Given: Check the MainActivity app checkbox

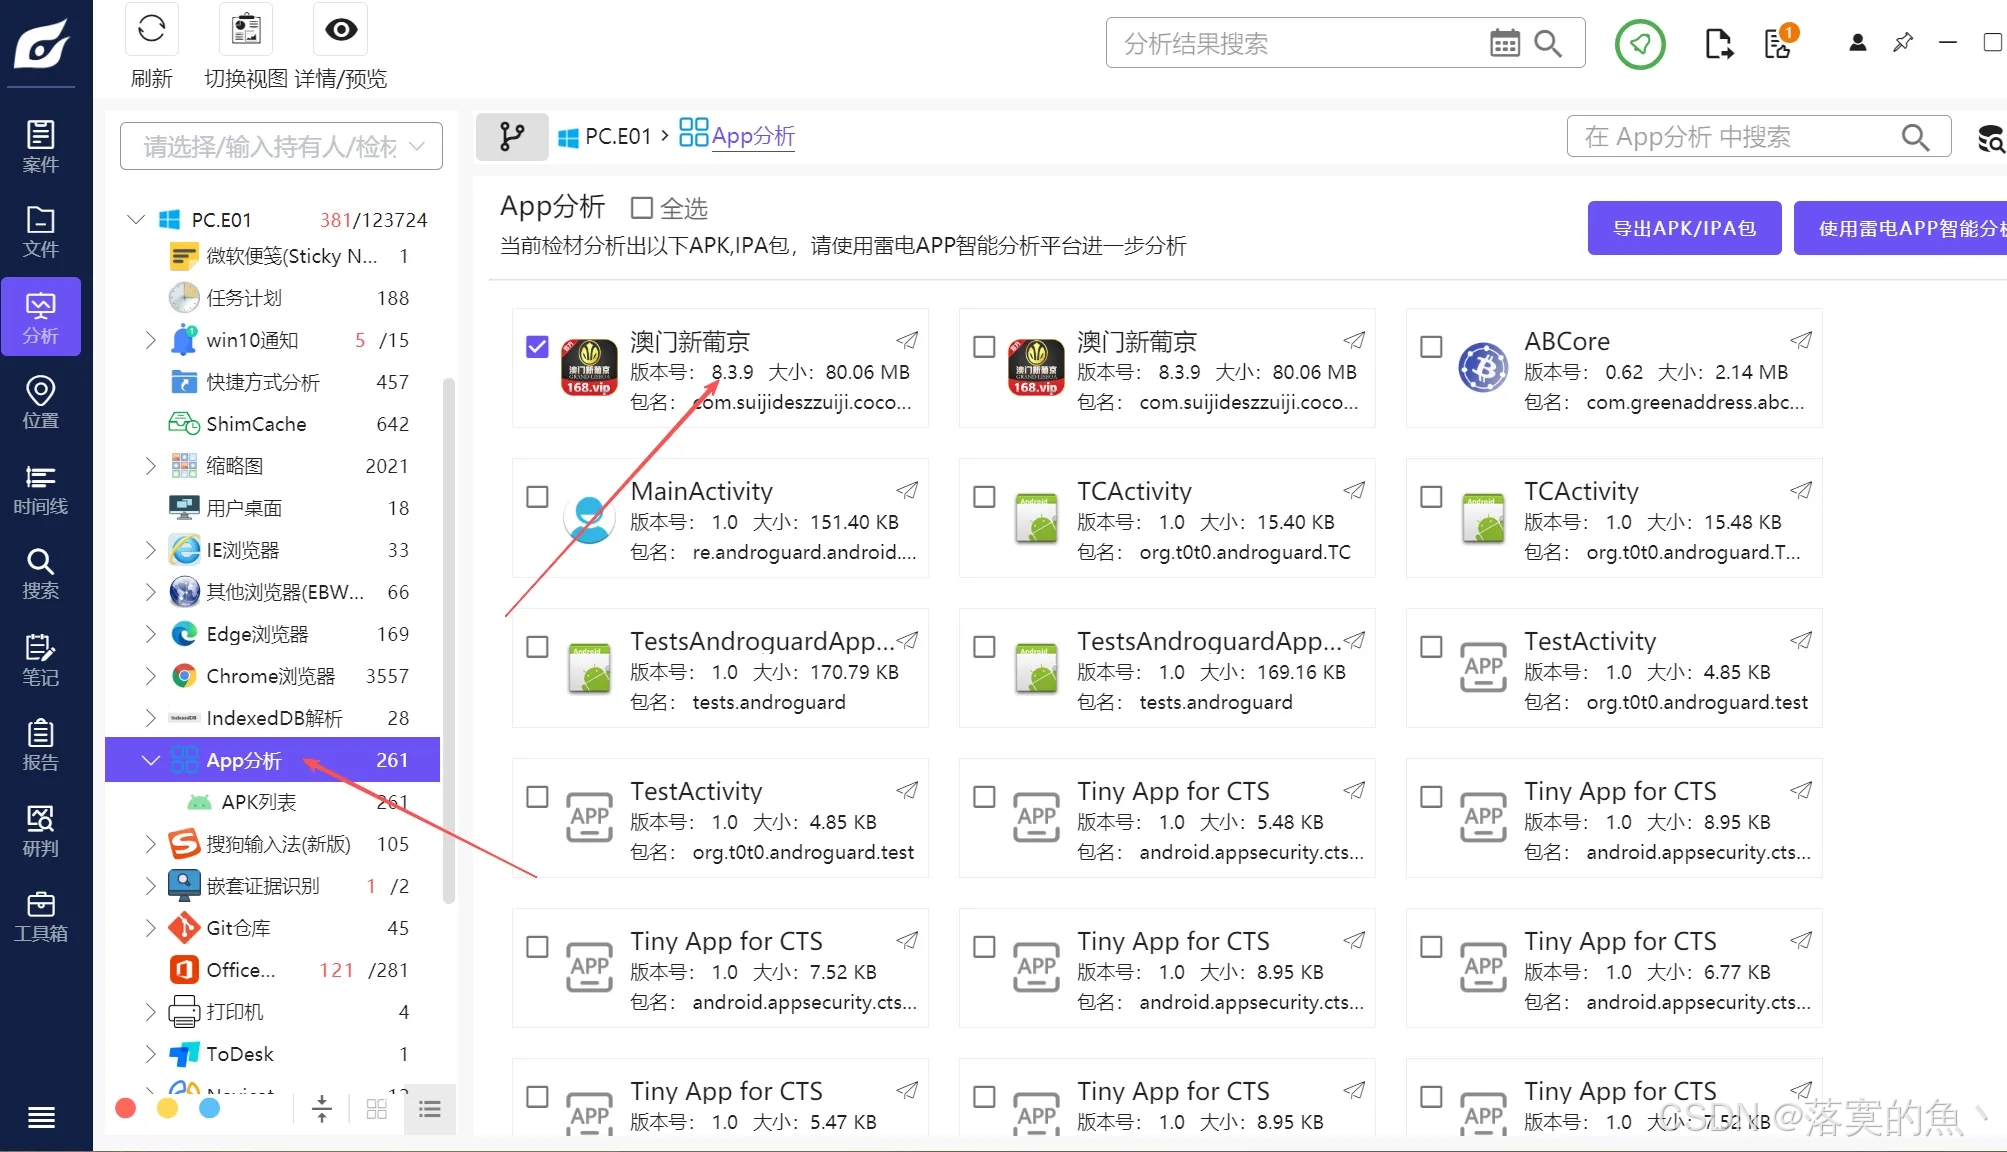Looking at the screenshot, I should click(x=537, y=496).
